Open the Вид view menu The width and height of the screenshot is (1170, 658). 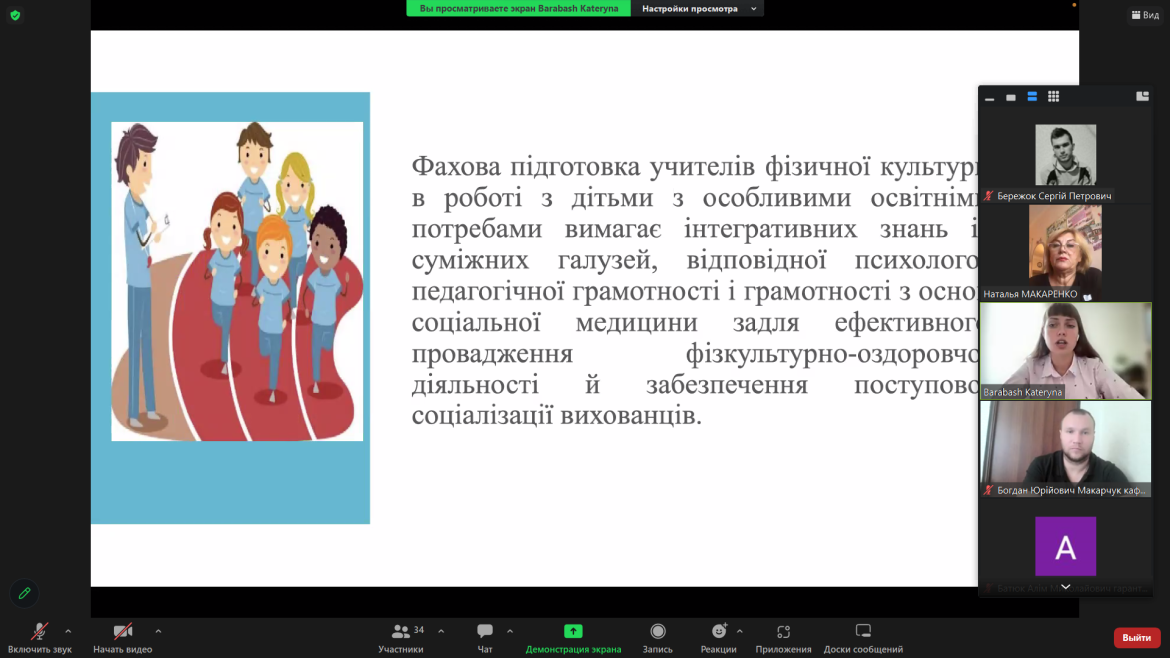(1145, 15)
